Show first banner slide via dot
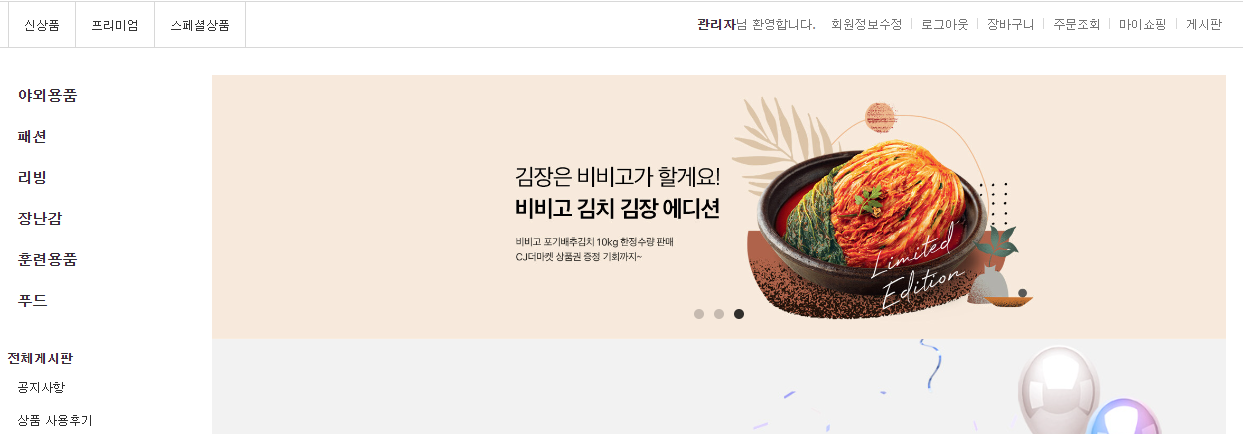 (x=699, y=314)
